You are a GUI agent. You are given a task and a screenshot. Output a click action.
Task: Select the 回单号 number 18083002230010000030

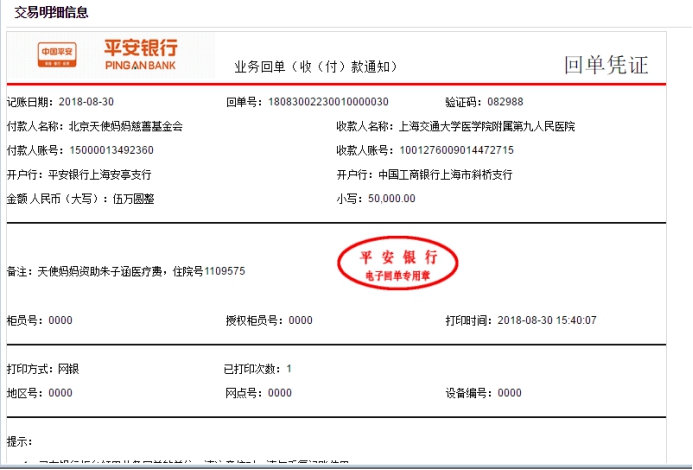pyautogui.click(x=328, y=102)
